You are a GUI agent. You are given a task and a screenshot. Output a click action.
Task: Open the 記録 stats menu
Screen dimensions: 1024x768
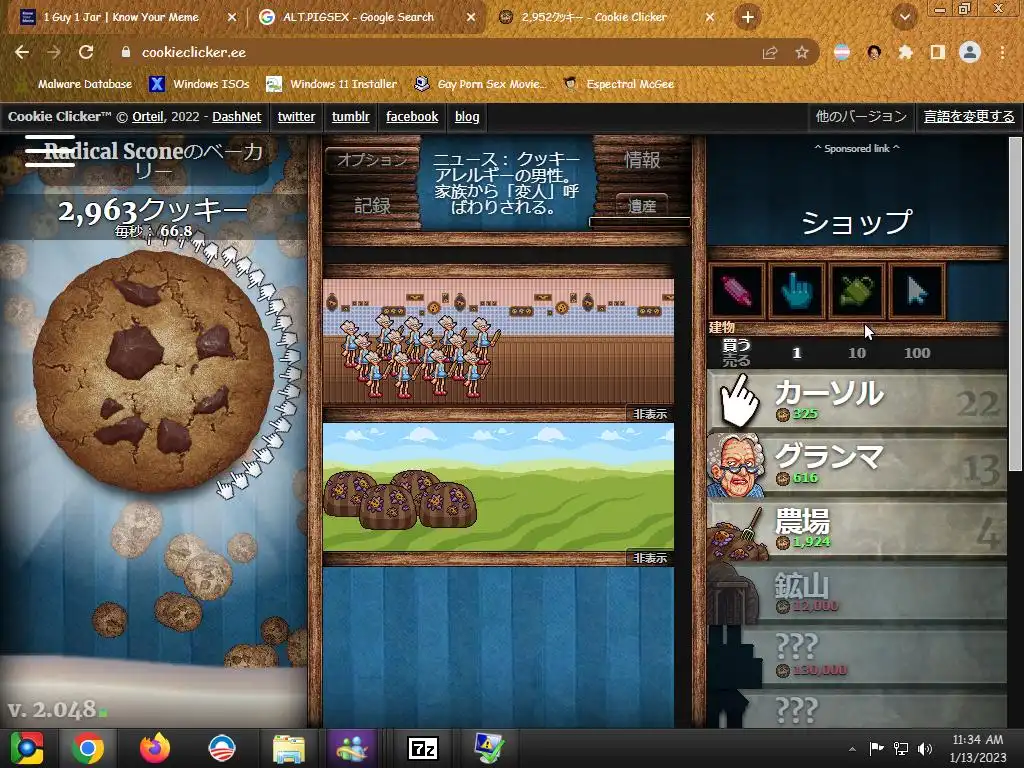tap(372, 206)
